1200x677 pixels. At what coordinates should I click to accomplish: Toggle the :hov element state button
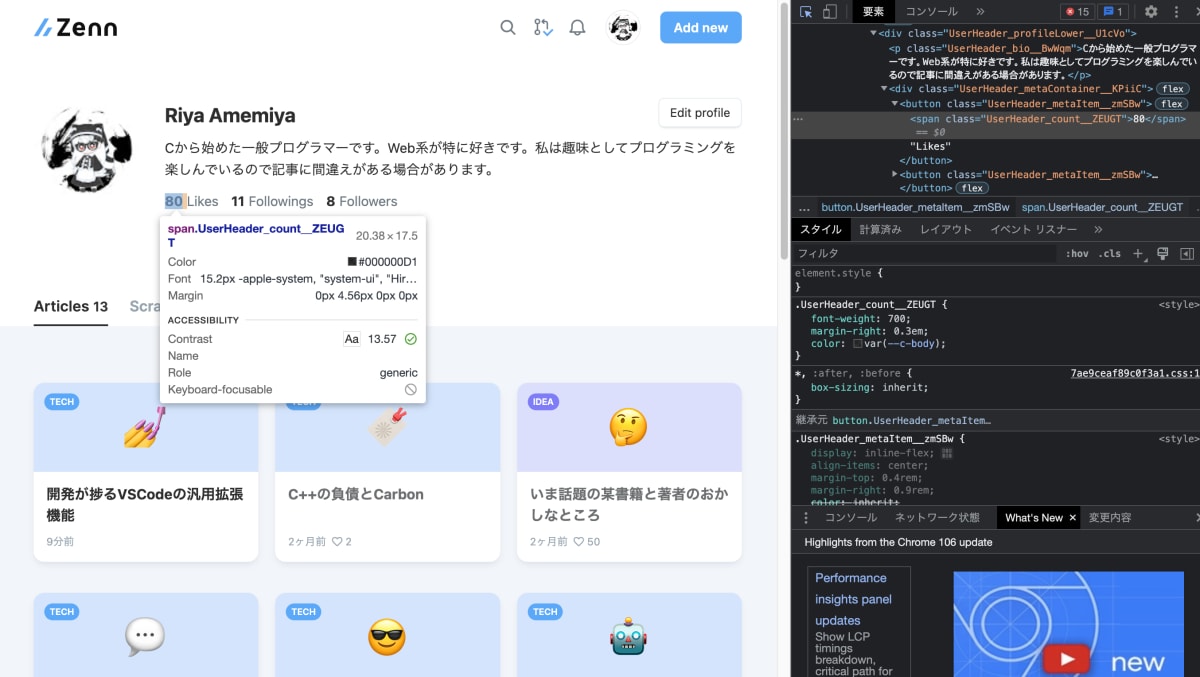coord(1077,254)
